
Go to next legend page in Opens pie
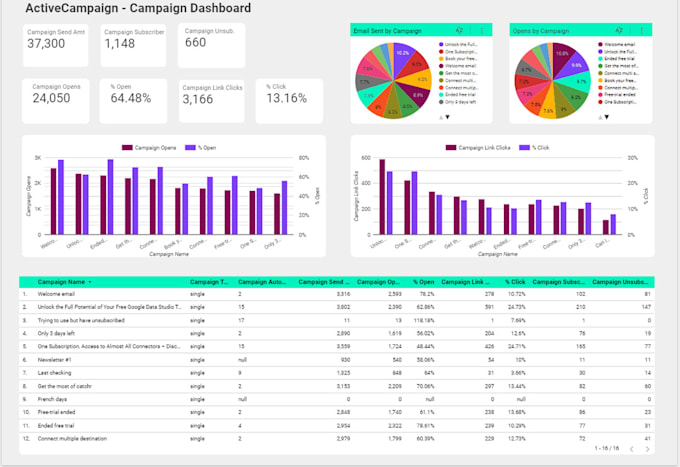[x=607, y=117]
